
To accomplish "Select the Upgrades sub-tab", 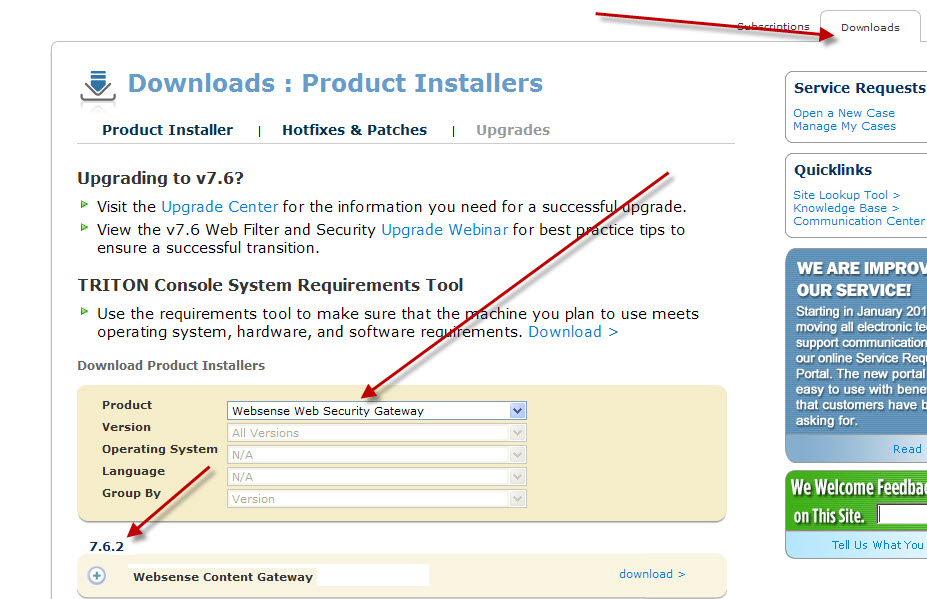I will (x=513, y=130).
